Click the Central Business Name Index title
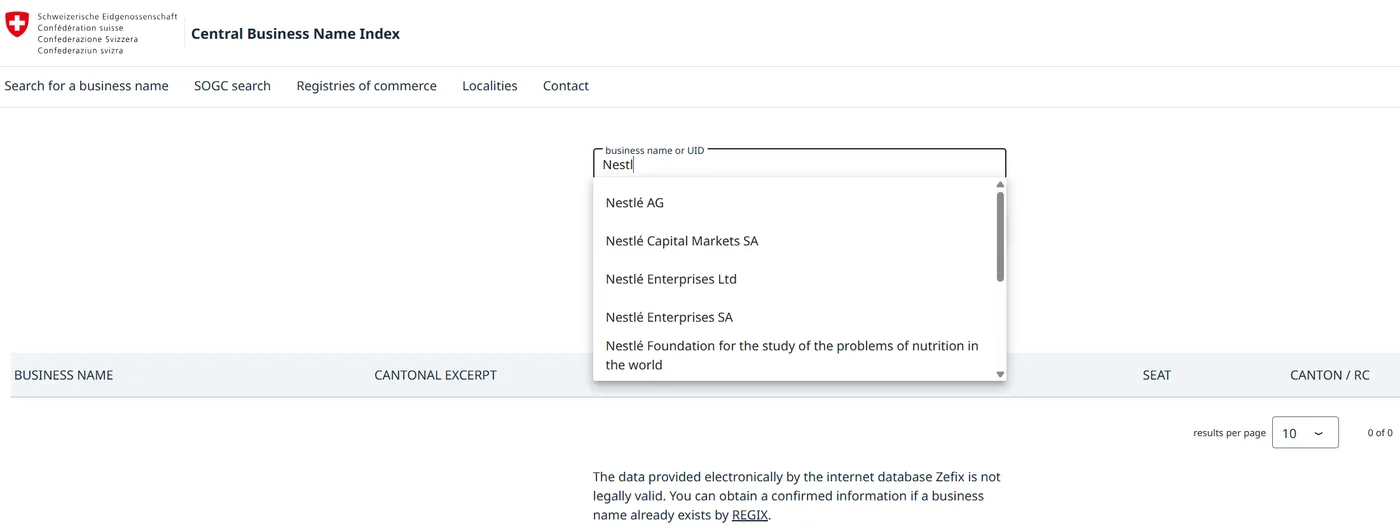 pos(295,34)
